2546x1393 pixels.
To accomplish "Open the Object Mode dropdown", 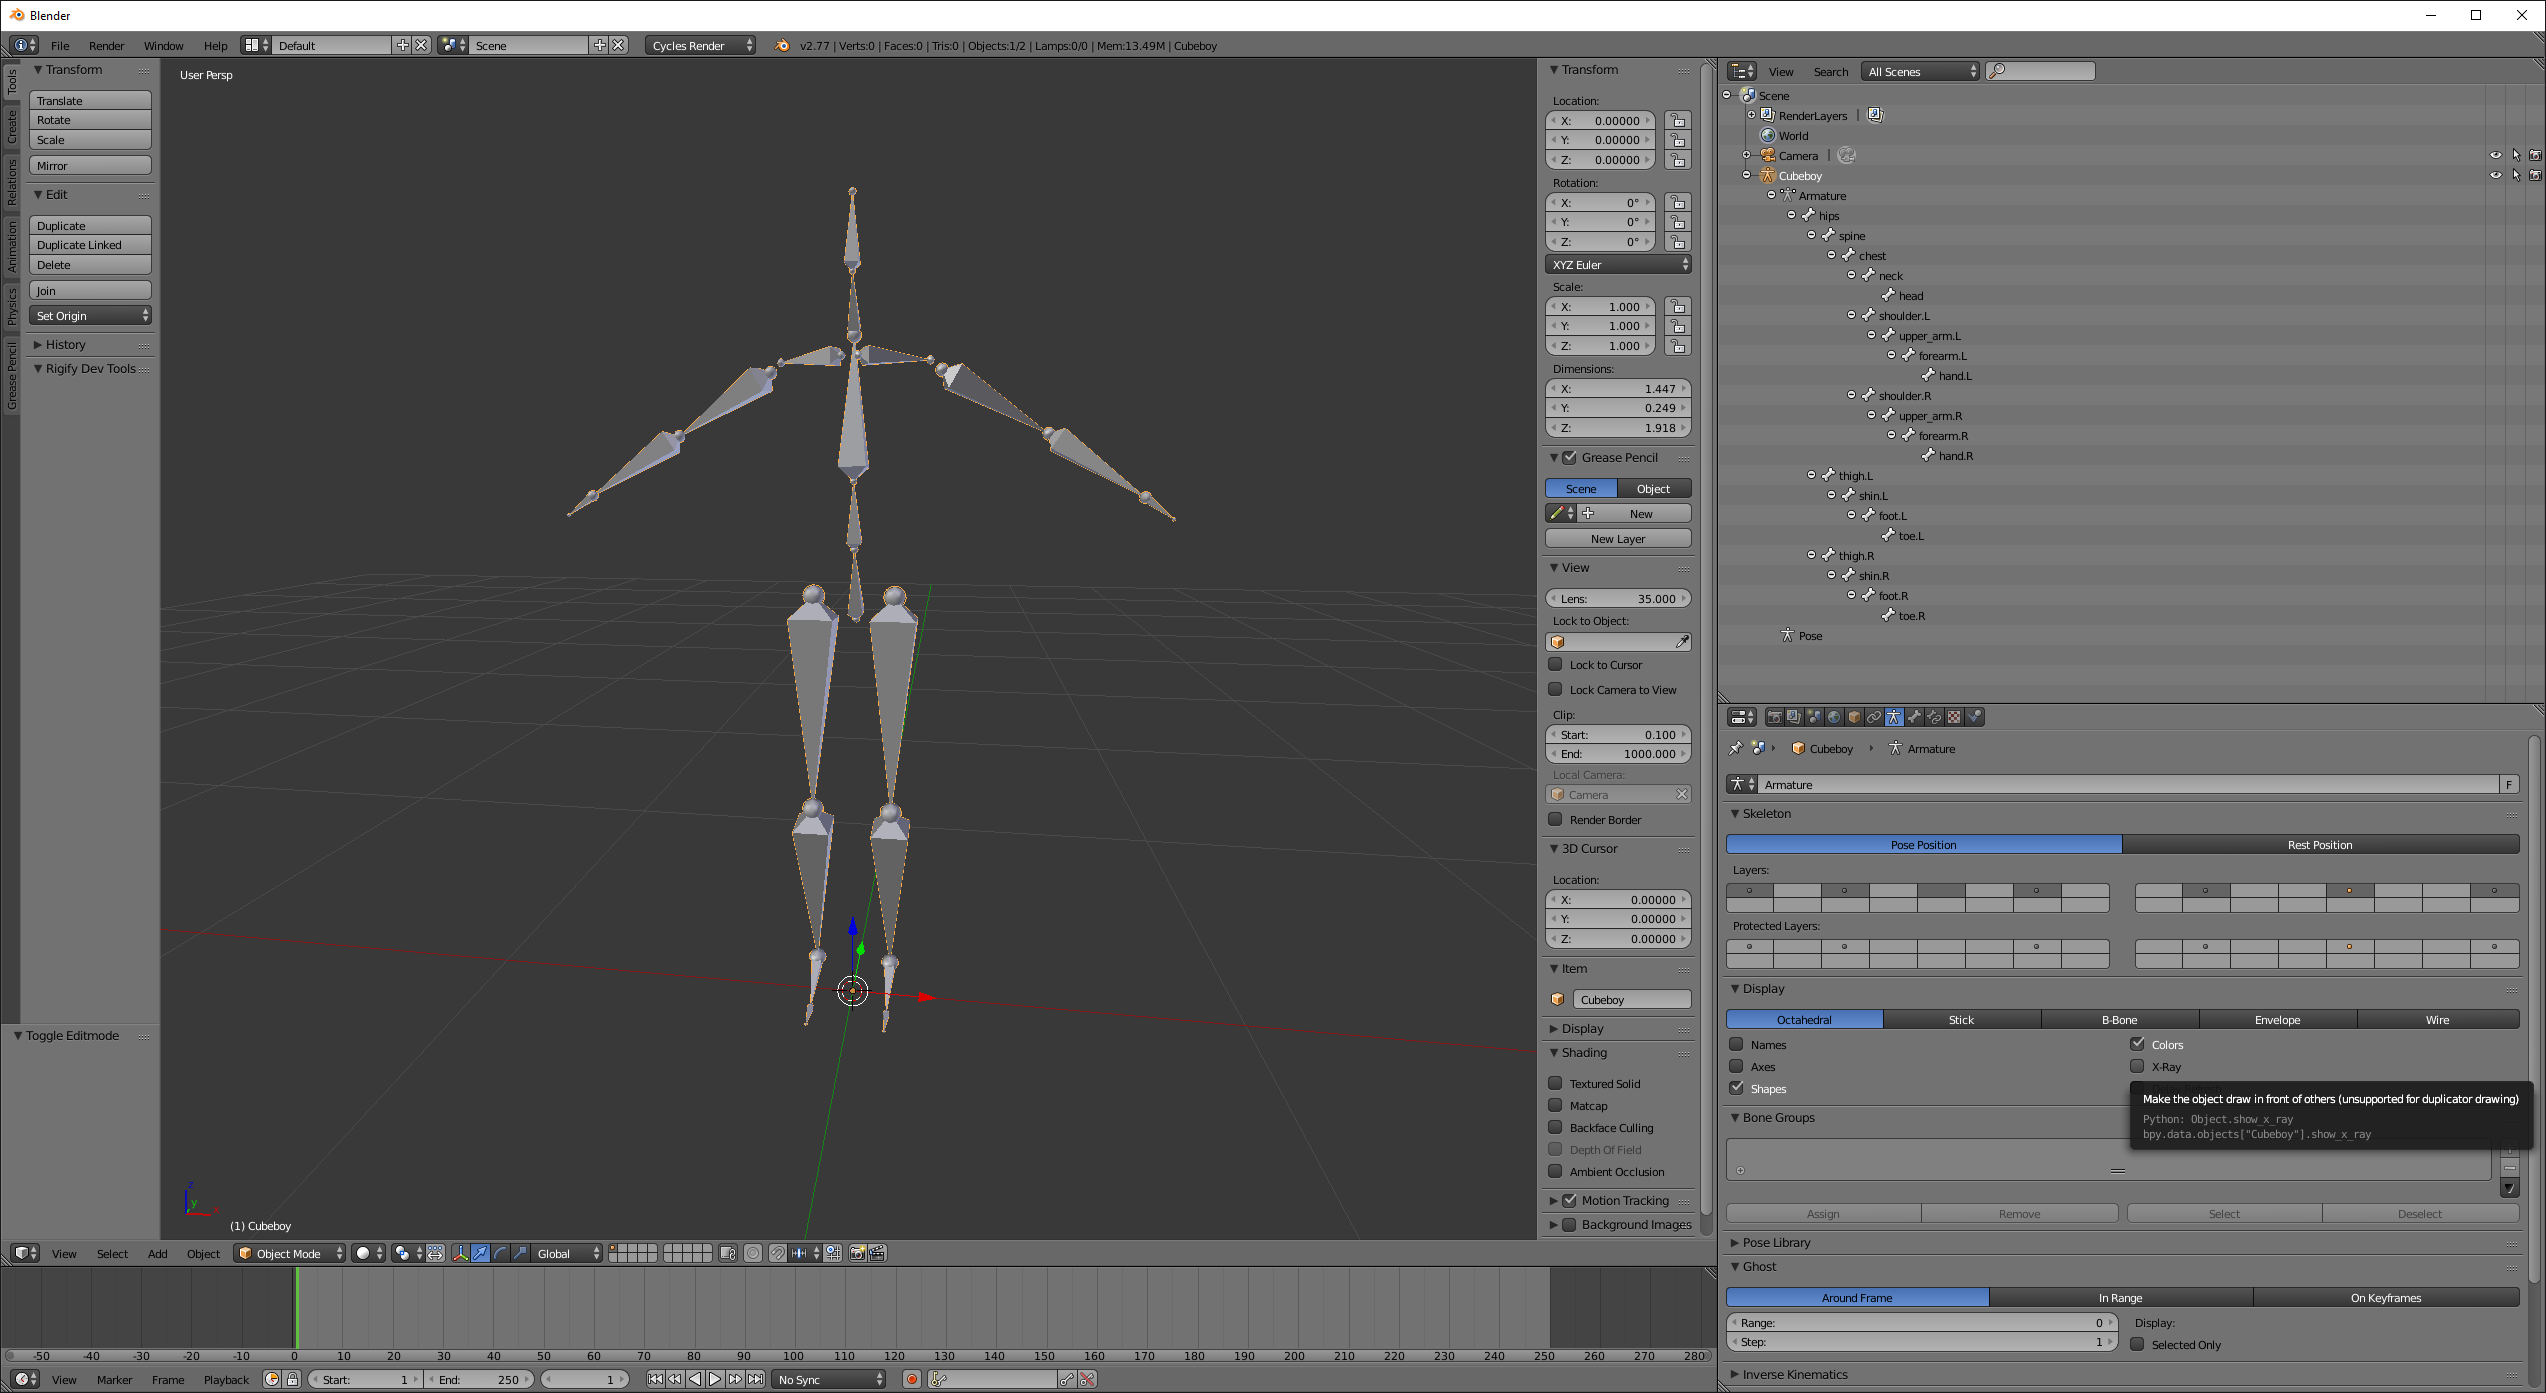I will (x=289, y=1253).
